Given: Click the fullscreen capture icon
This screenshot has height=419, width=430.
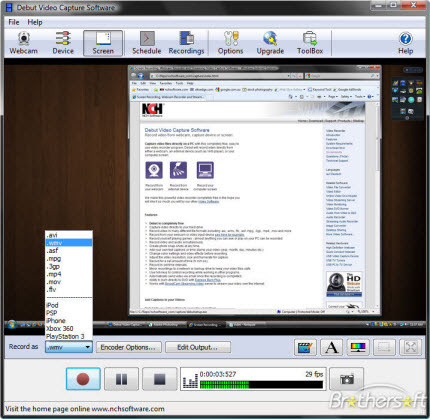Looking at the screenshot, I should [x=411, y=347].
